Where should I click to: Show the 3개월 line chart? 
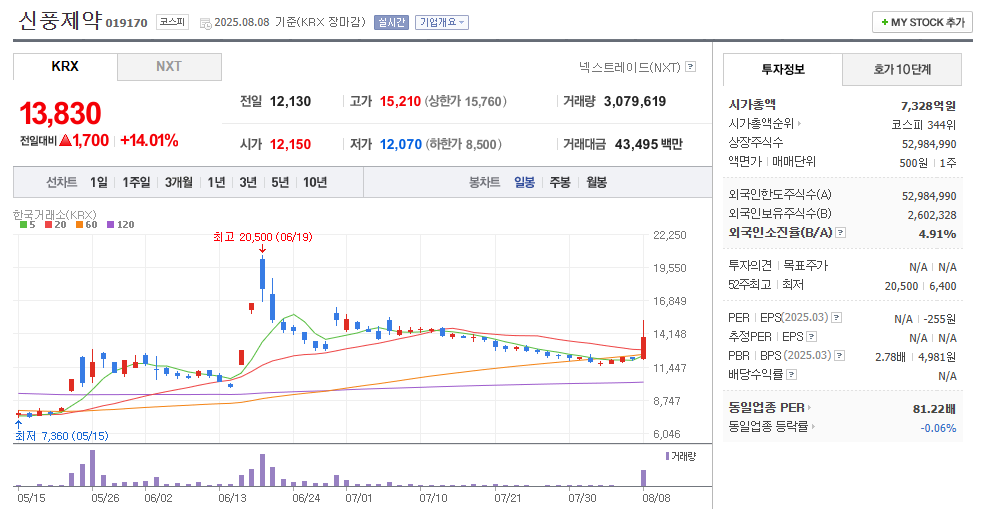[178, 182]
